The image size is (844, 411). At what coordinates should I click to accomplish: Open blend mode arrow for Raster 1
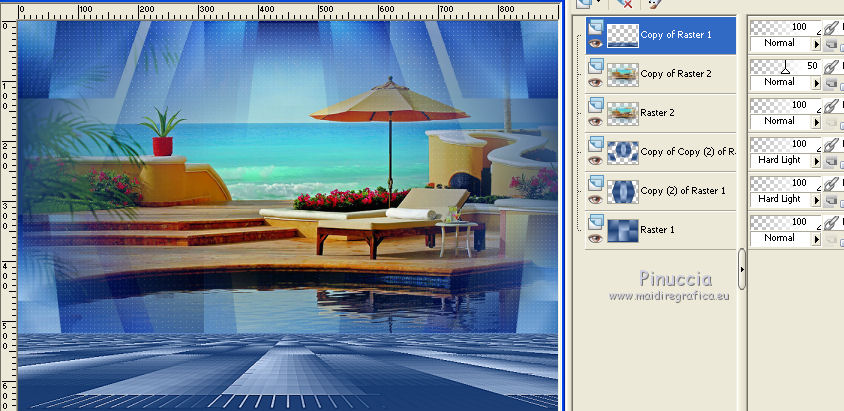pos(817,240)
